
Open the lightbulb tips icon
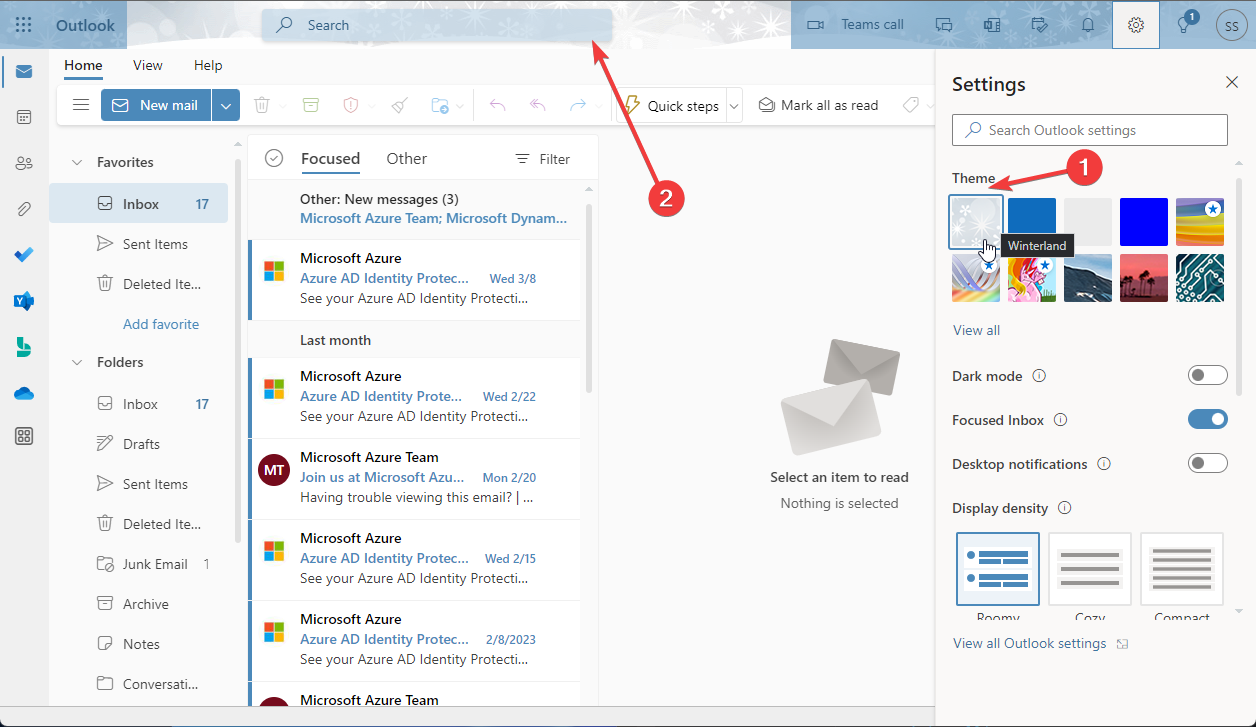(1184, 25)
